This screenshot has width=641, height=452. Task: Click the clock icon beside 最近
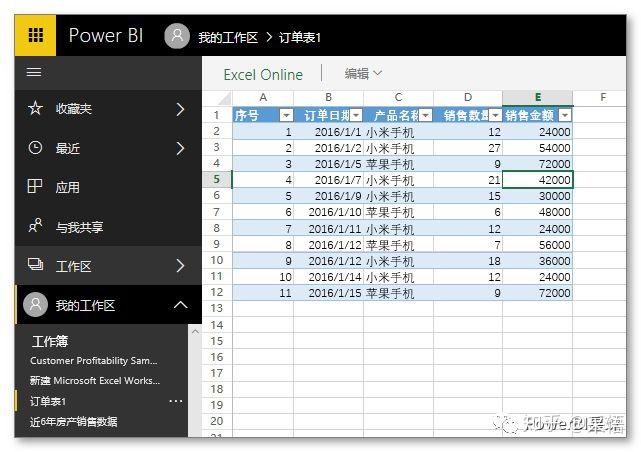click(35, 148)
